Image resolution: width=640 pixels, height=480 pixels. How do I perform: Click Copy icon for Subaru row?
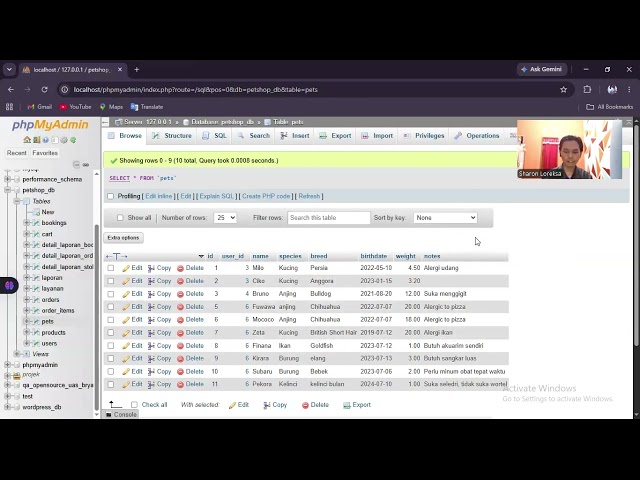(x=151, y=372)
